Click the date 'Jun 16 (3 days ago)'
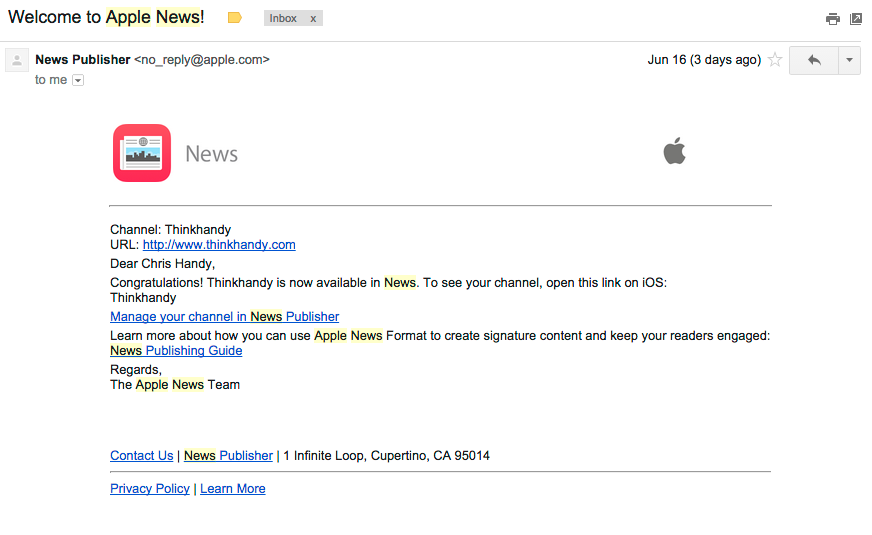Viewport: 872px width, 535px height. (704, 60)
